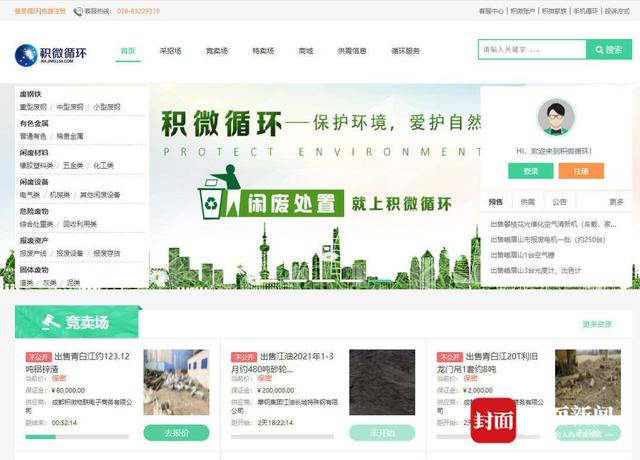Select the 综合处置类 subcategory
The height and width of the screenshot is (460, 640).
point(37,224)
